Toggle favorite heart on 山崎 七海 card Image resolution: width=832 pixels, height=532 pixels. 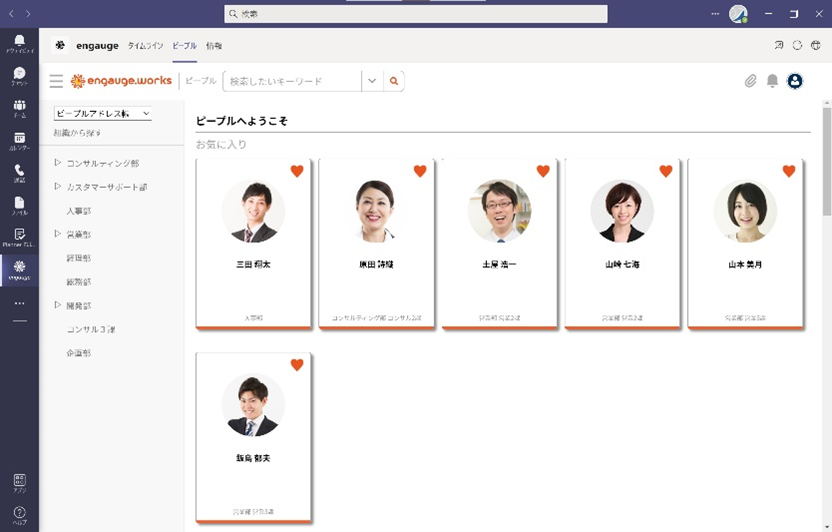coord(666,171)
